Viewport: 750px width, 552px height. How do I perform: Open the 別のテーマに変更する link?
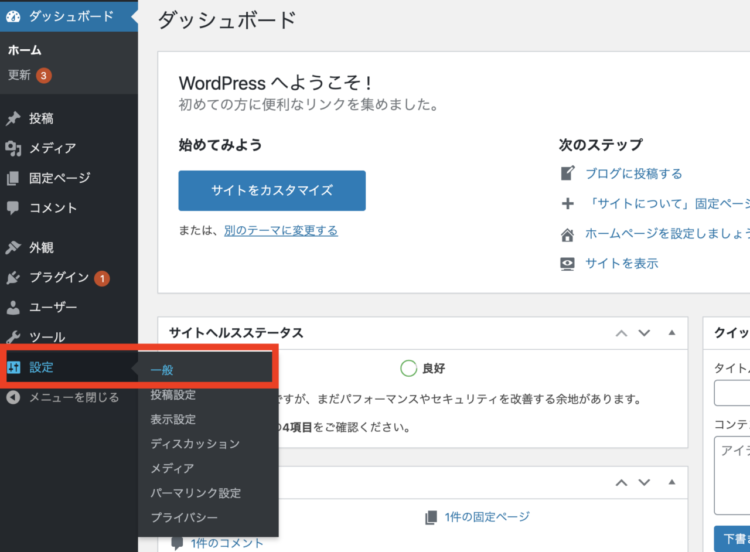281,231
